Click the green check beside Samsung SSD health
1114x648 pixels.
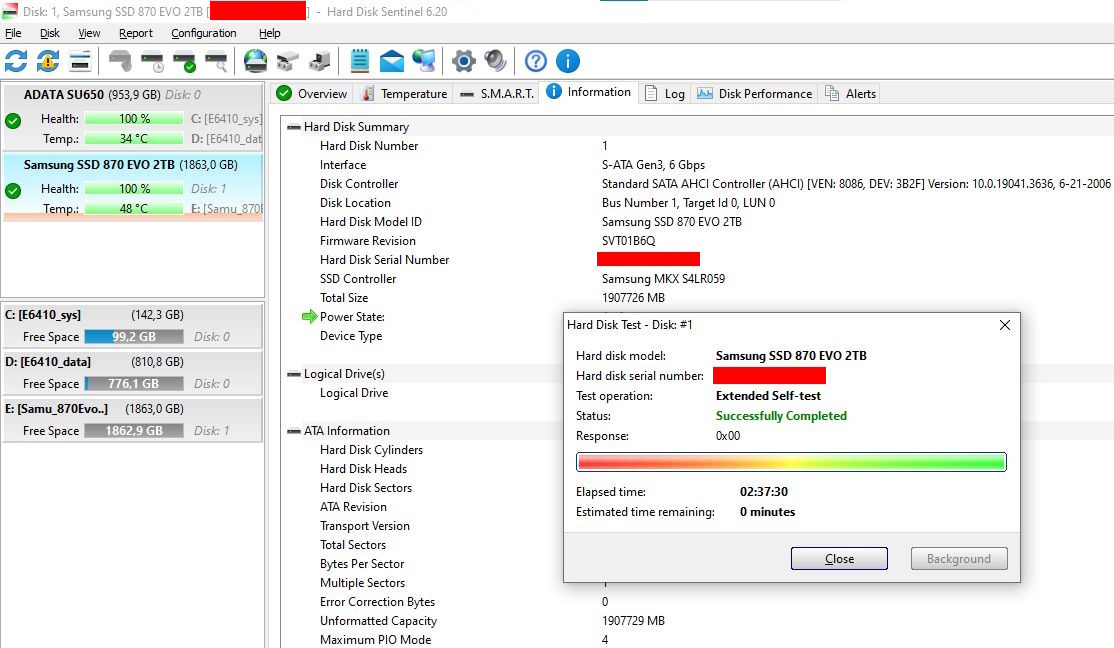click(13, 190)
